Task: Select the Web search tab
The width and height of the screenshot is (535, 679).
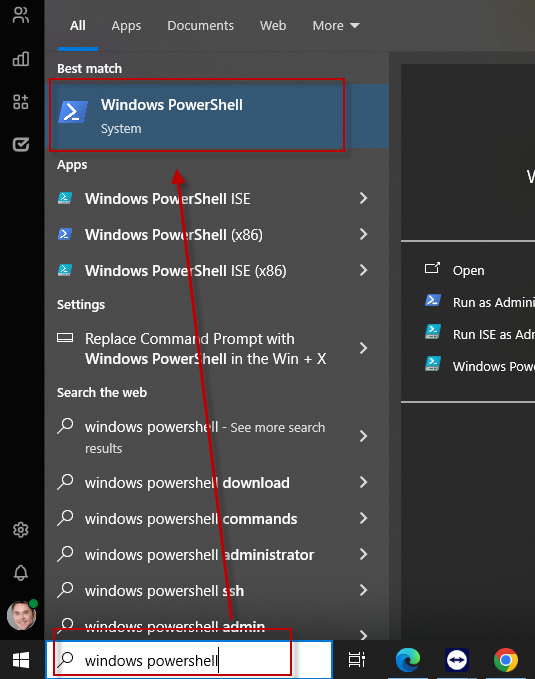Action: (273, 26)
